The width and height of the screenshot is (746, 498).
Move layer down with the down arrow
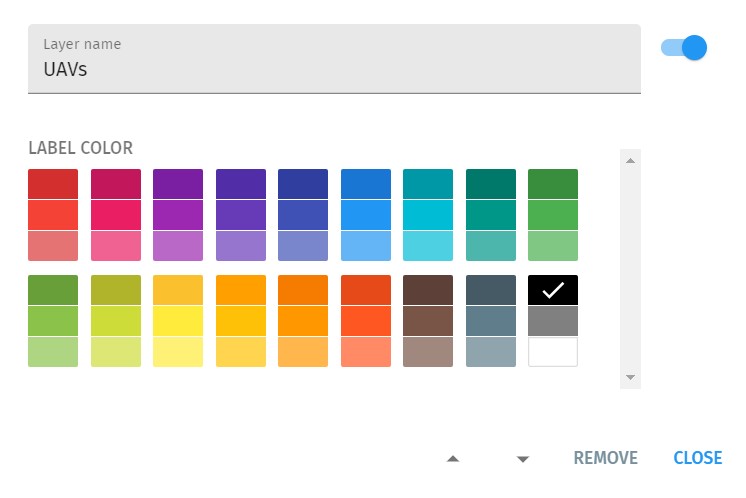pyautogui.click(x=522, y=459)
